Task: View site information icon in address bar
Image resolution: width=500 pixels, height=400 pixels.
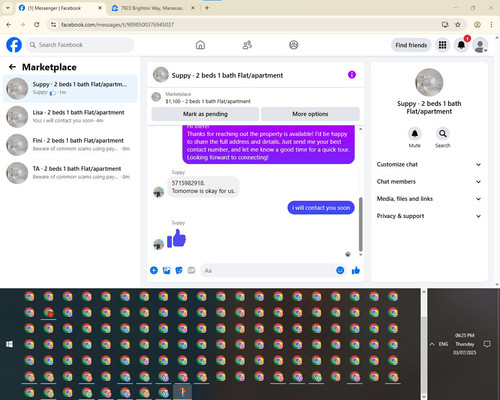Action: [54, 24]
